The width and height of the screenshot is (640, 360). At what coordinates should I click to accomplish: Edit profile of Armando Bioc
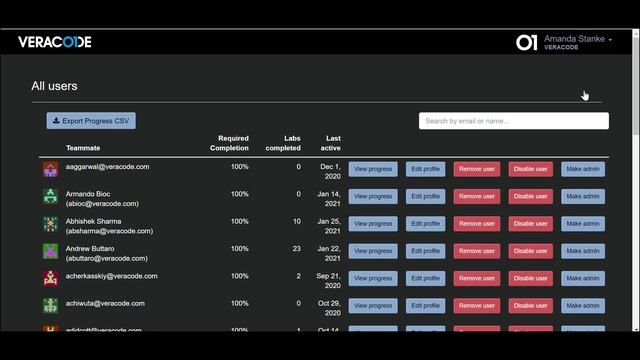pyautogui.click(x=425, y=196)
